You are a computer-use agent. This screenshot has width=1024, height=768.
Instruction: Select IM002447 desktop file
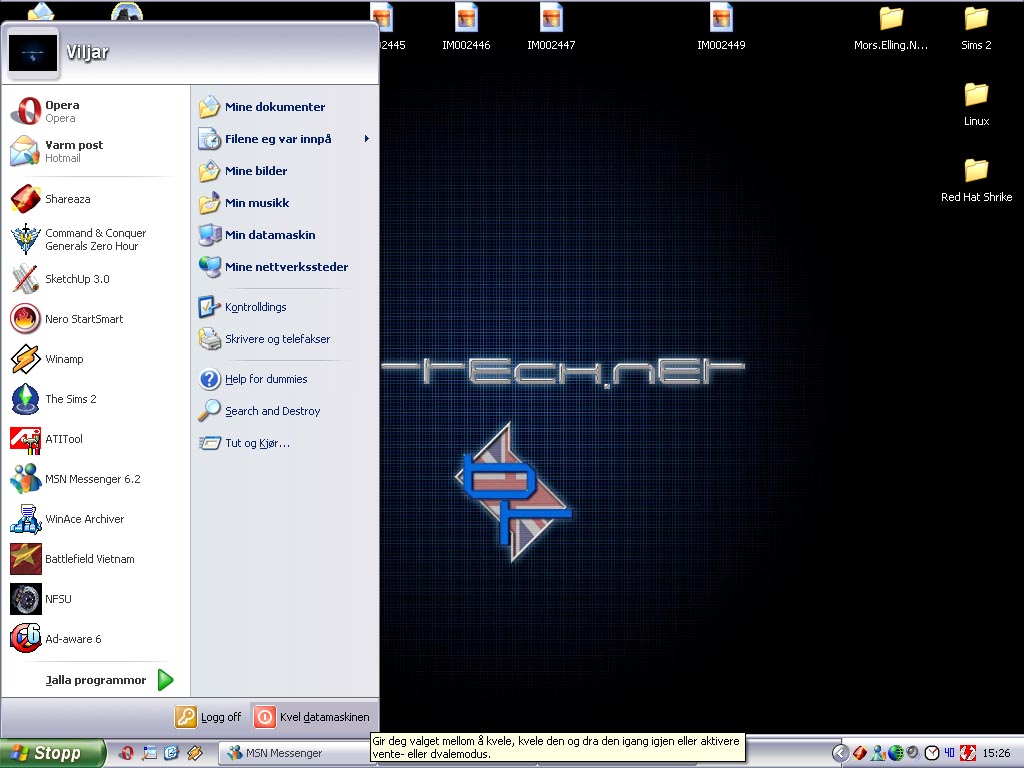click(x=551, y=27)
